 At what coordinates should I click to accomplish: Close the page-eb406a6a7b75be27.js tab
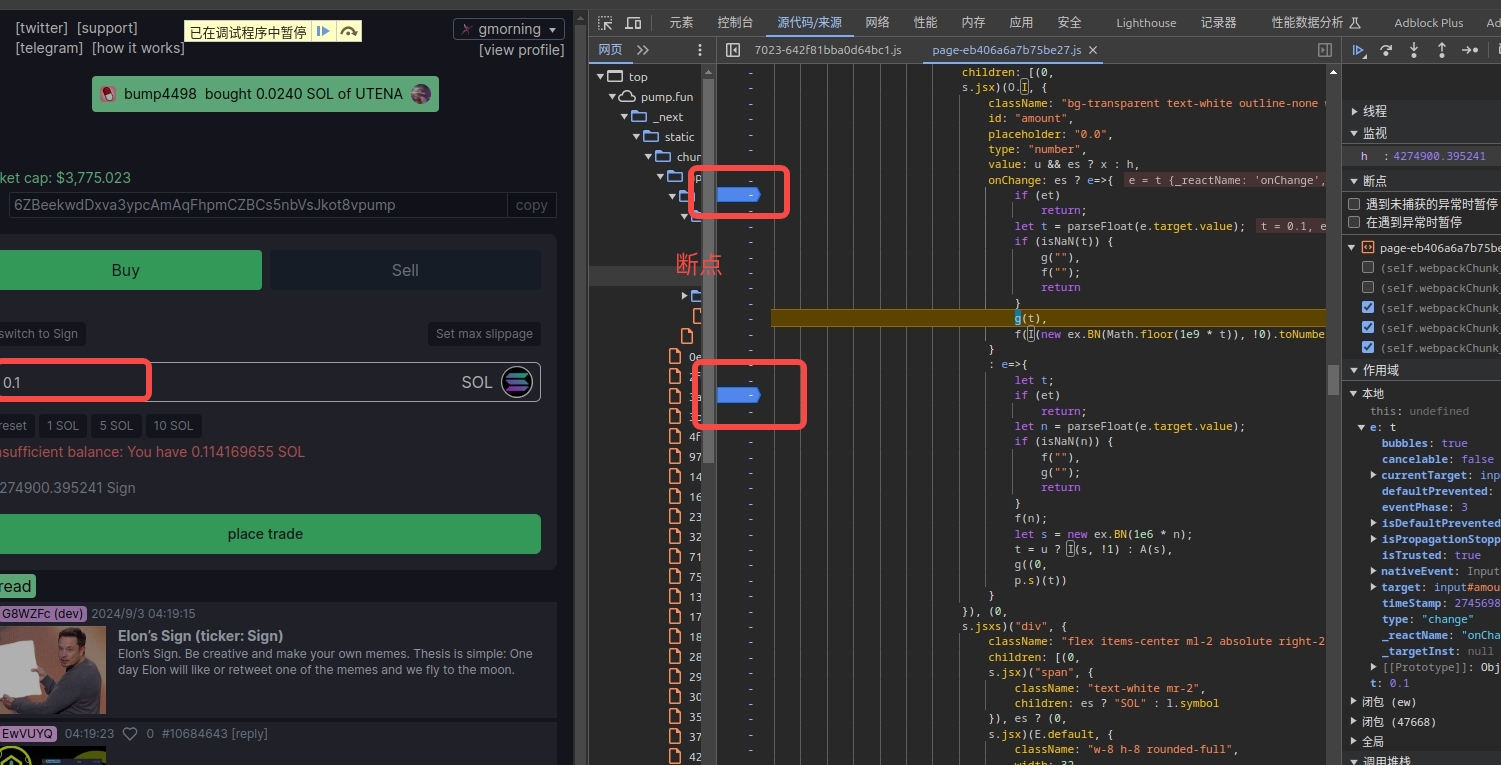click(1092, 50)
